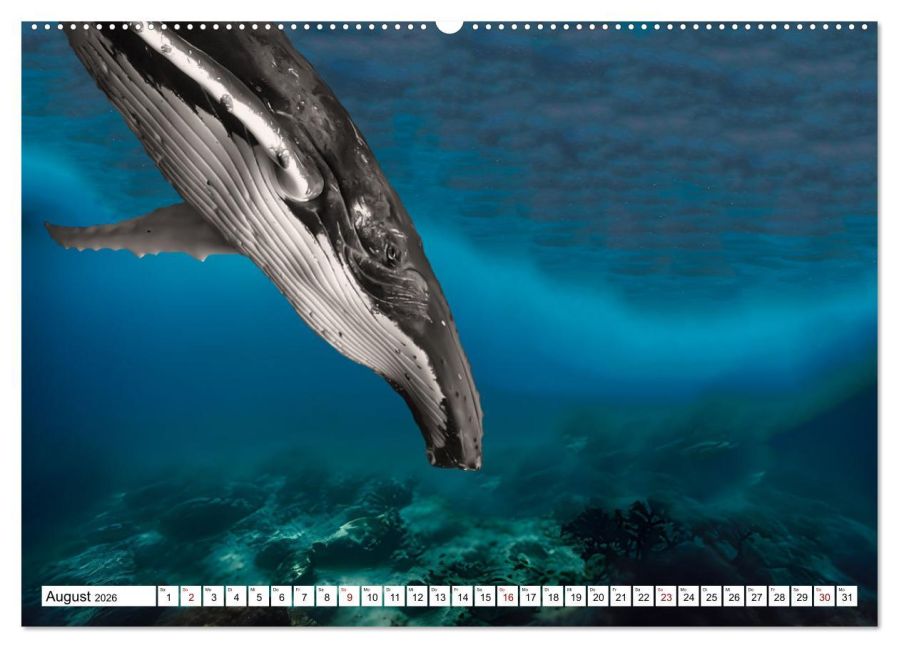Select day 30 in the calendar strip
Viewport: 899px width, 648px height.
[x=824, y=596]
